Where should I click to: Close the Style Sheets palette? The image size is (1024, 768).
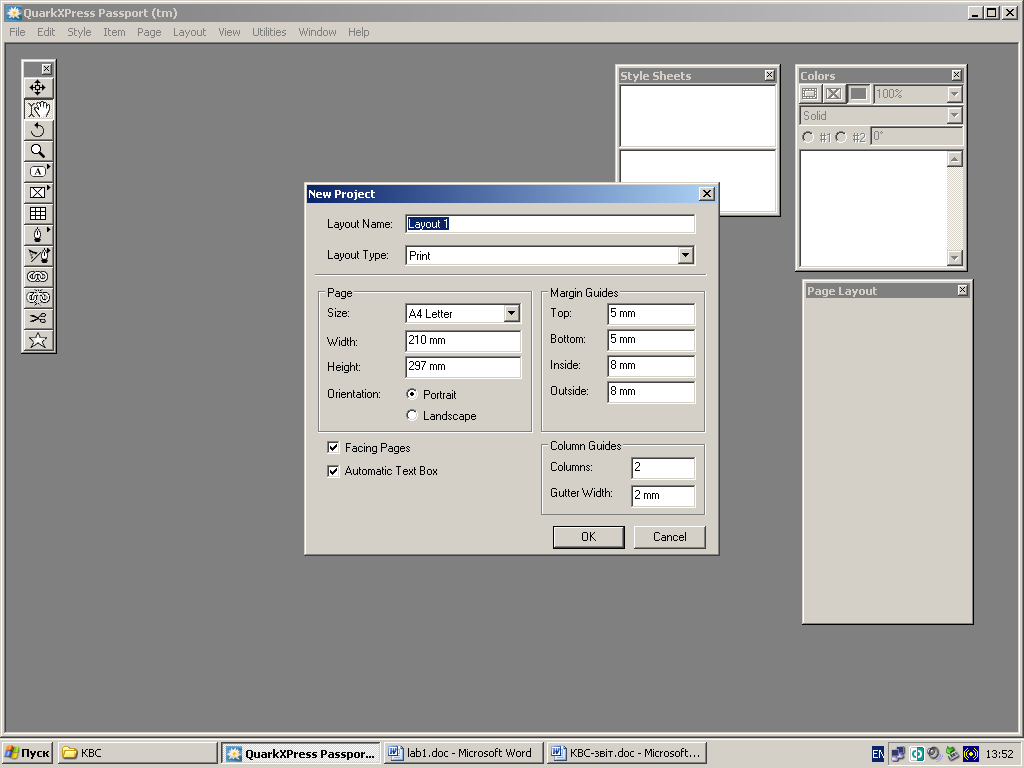[769, 75]
